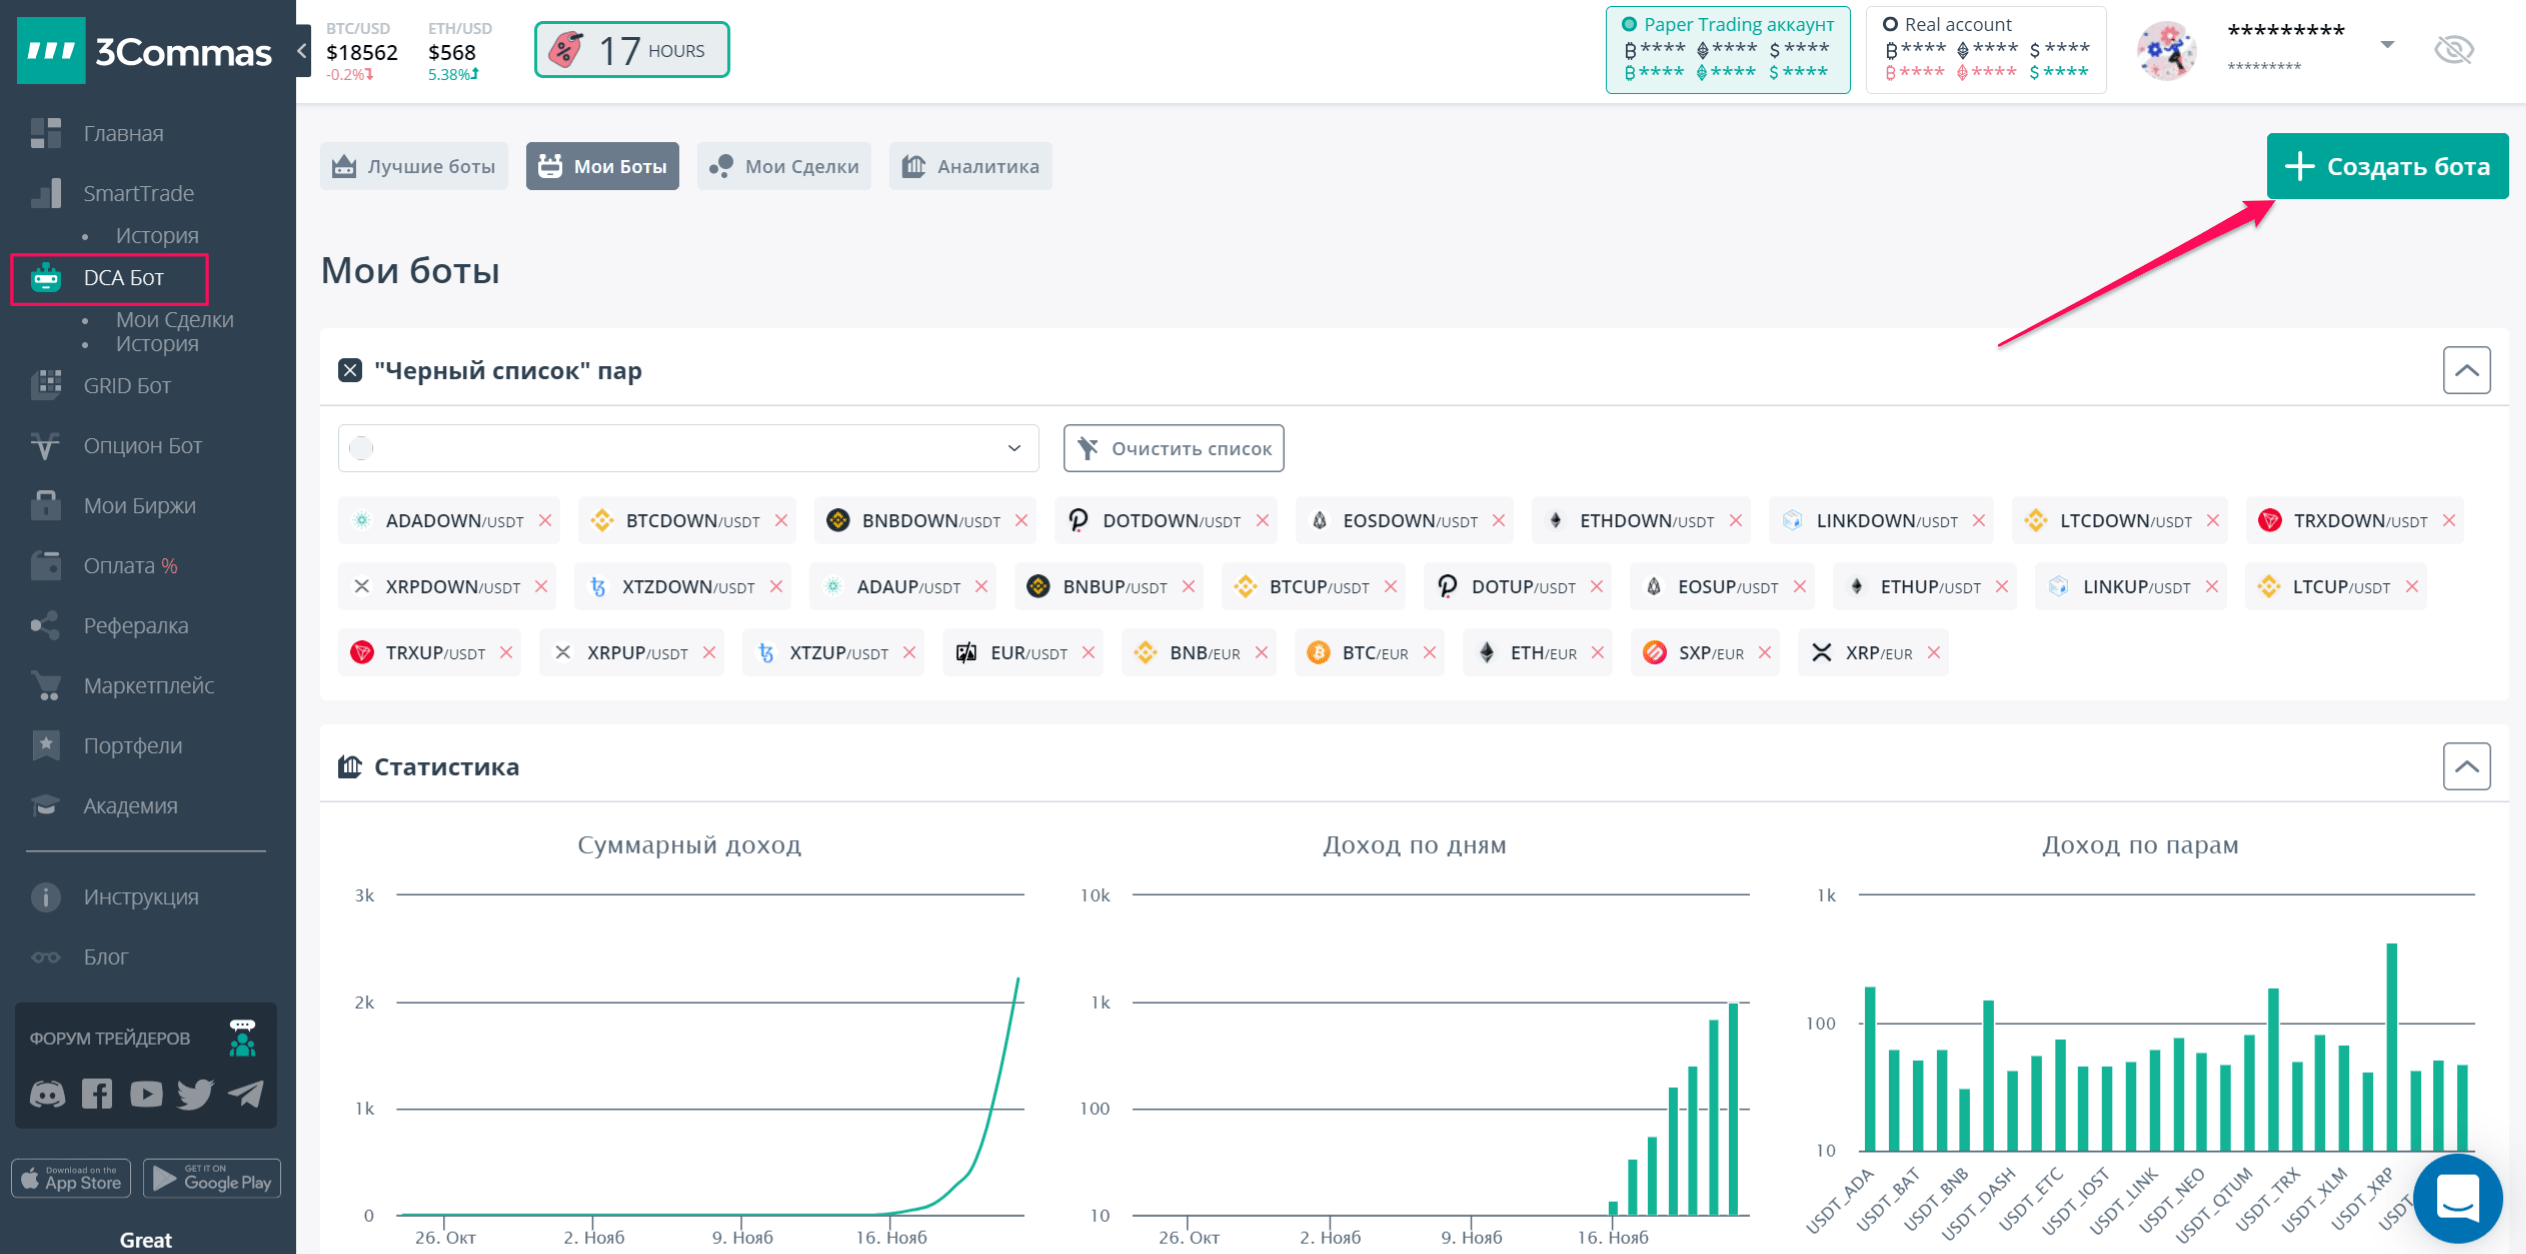2526x1254 pixels.
Task: Collapse the Статистика panel
Action: pos(2466,766)
